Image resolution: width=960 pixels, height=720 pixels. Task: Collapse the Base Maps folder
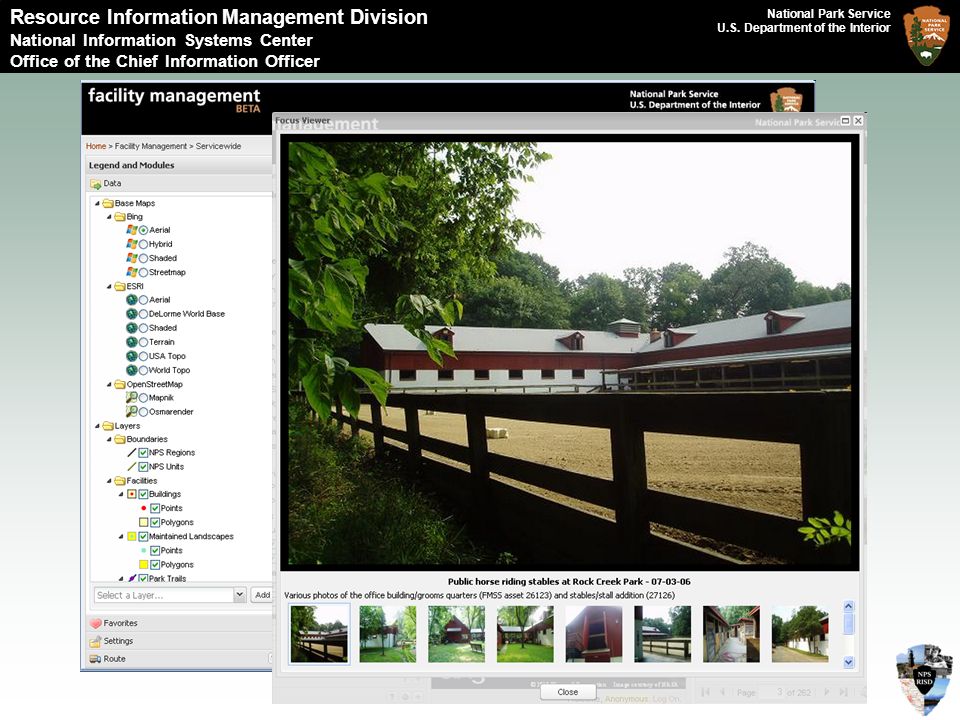point(97,203)
